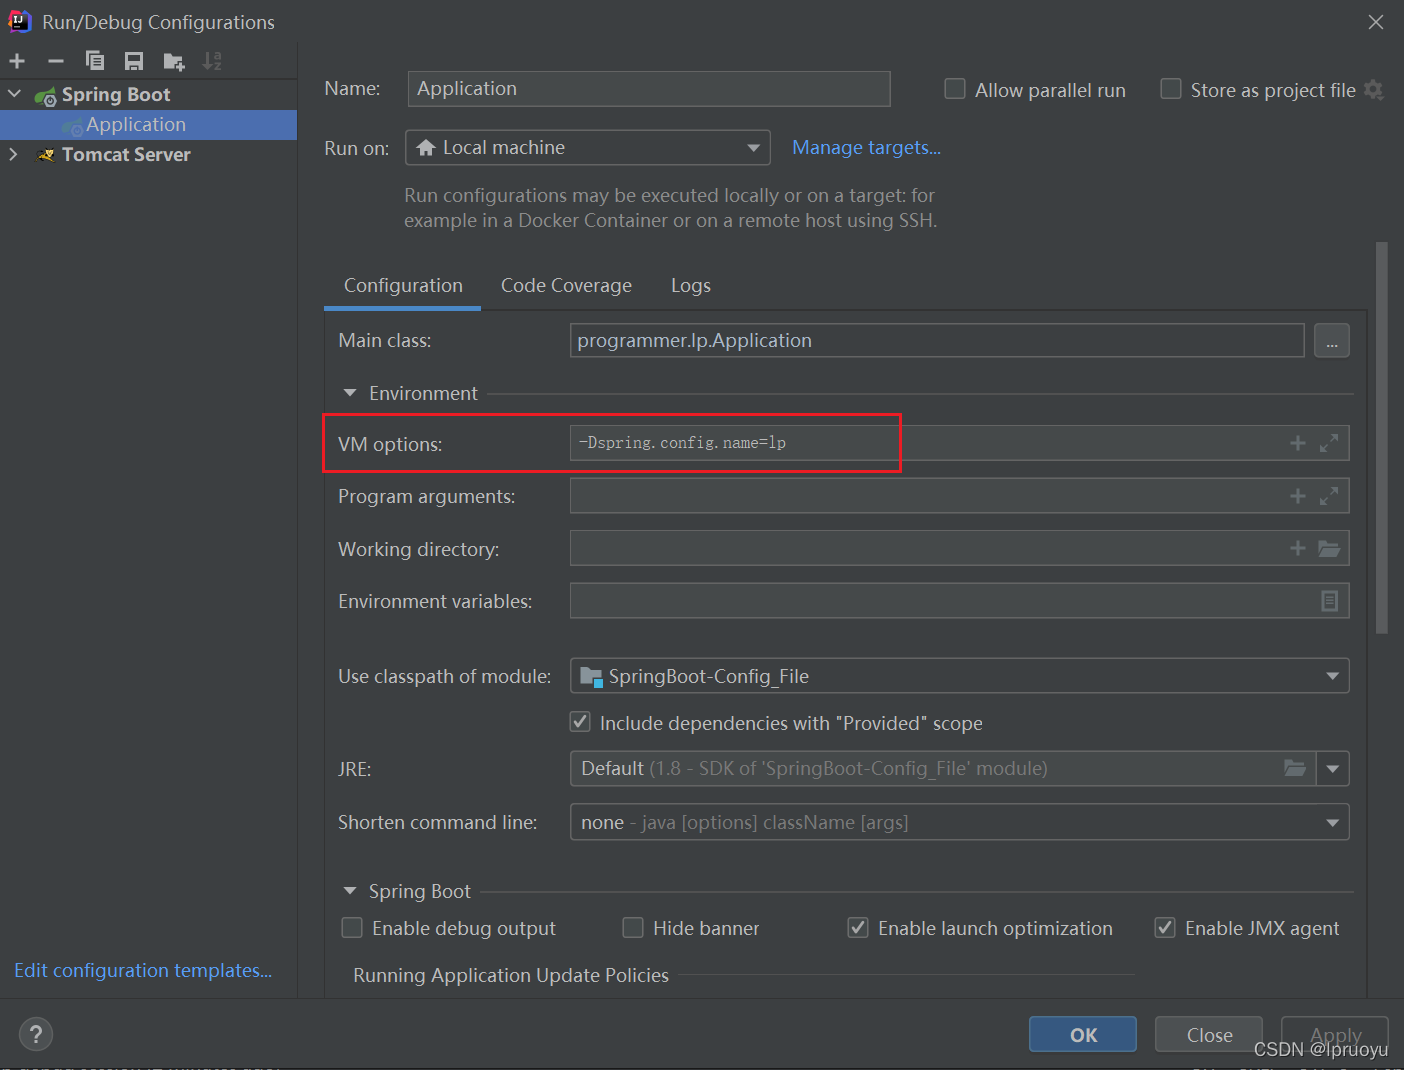
Task: Switch to the Code Coverage tab
Action: 566,286
